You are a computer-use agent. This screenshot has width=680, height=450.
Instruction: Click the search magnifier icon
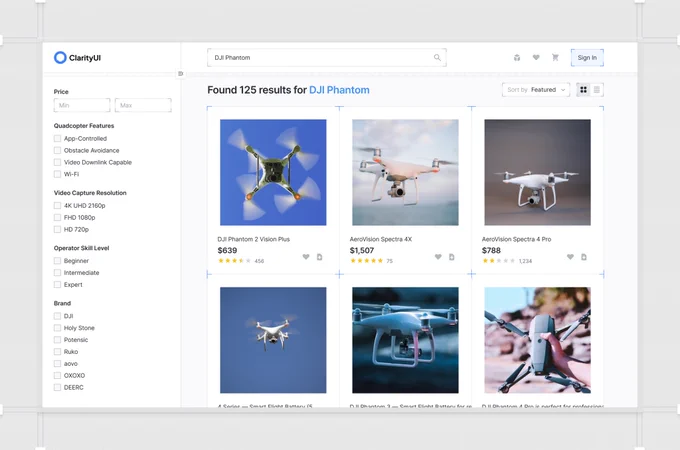[x=437, y=58]
